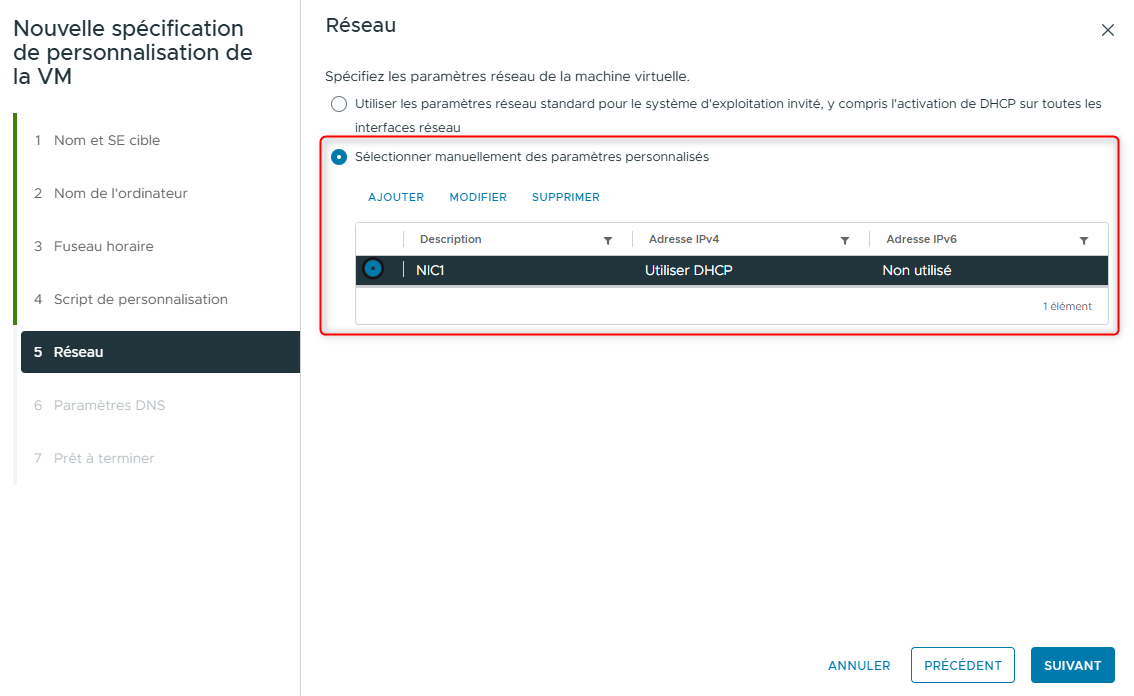Select standard network settings with DHCP

click(339, 103)
